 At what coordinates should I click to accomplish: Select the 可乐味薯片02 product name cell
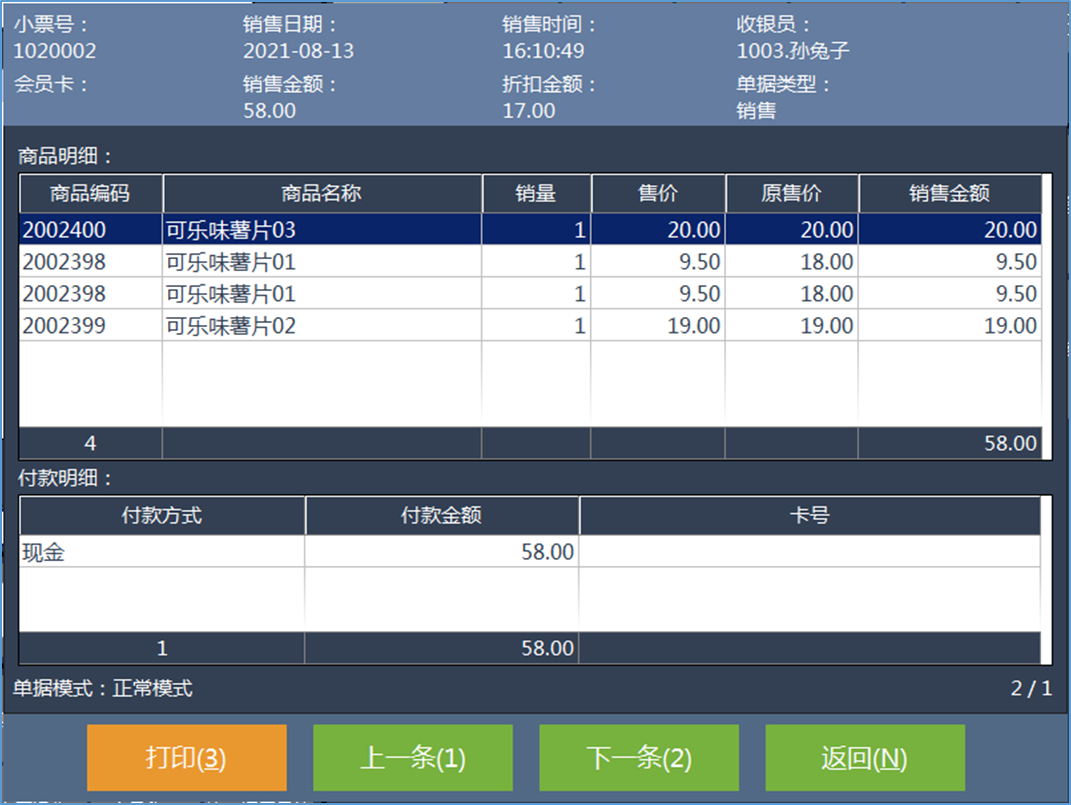click(x=322, y=326)
